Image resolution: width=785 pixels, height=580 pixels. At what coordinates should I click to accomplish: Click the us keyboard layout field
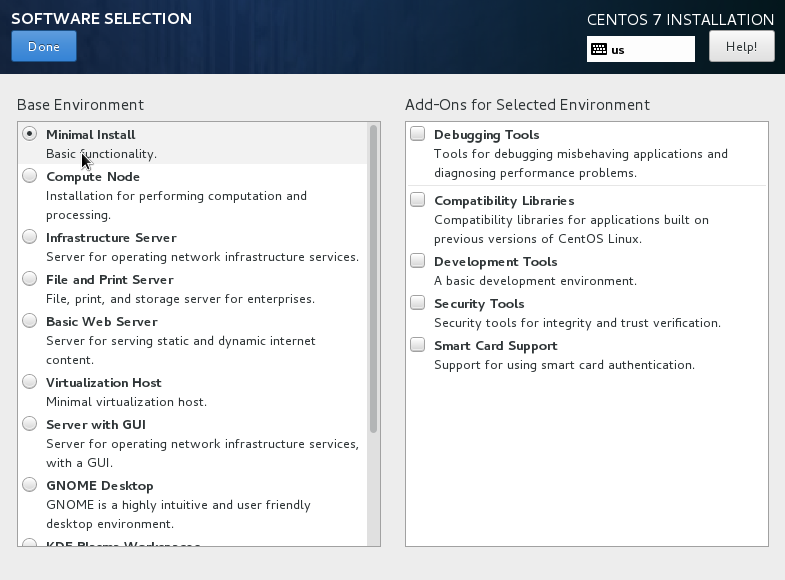pos(641,49)
